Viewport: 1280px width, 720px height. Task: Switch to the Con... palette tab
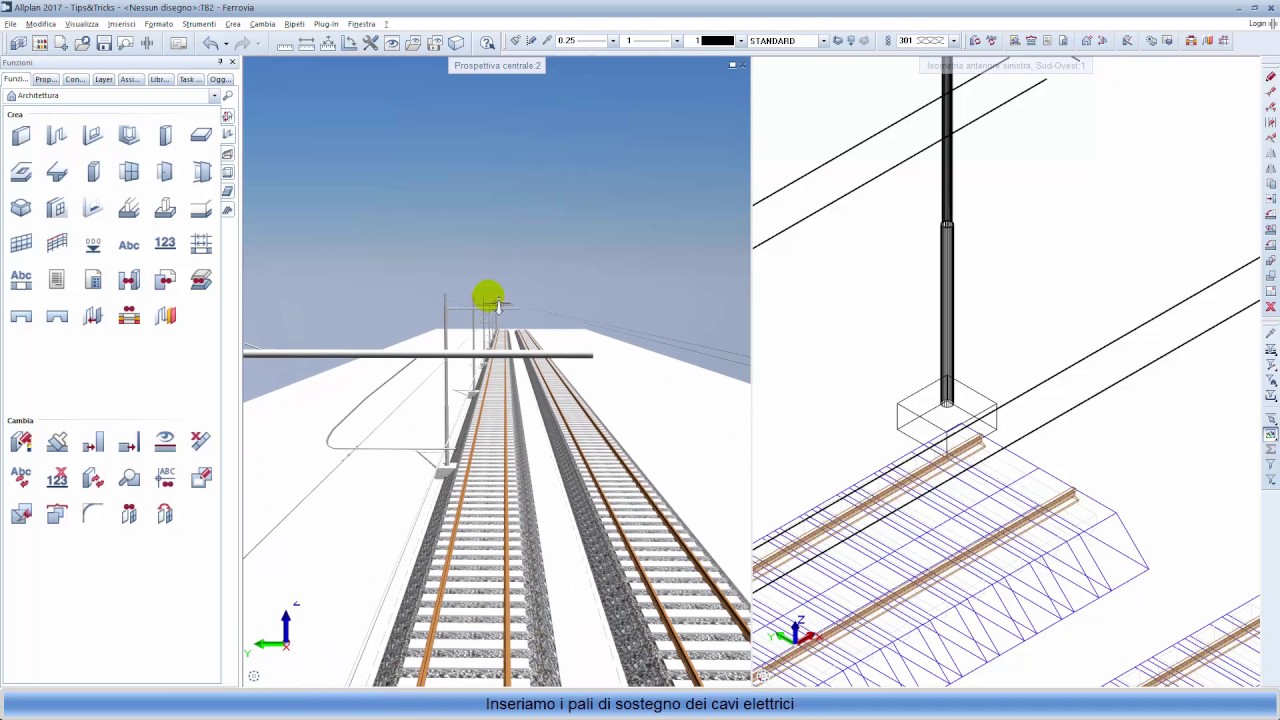(75, 79)
